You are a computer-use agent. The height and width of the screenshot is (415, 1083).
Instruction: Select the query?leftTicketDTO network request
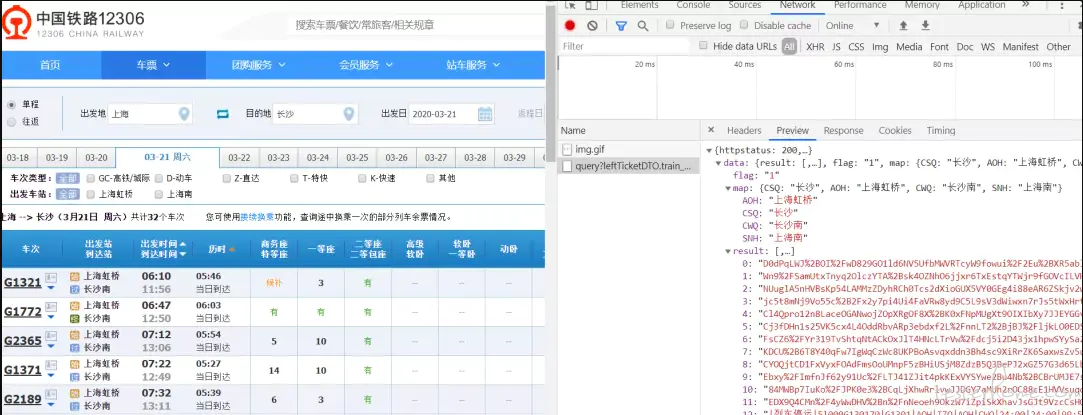tap(629, 166)
